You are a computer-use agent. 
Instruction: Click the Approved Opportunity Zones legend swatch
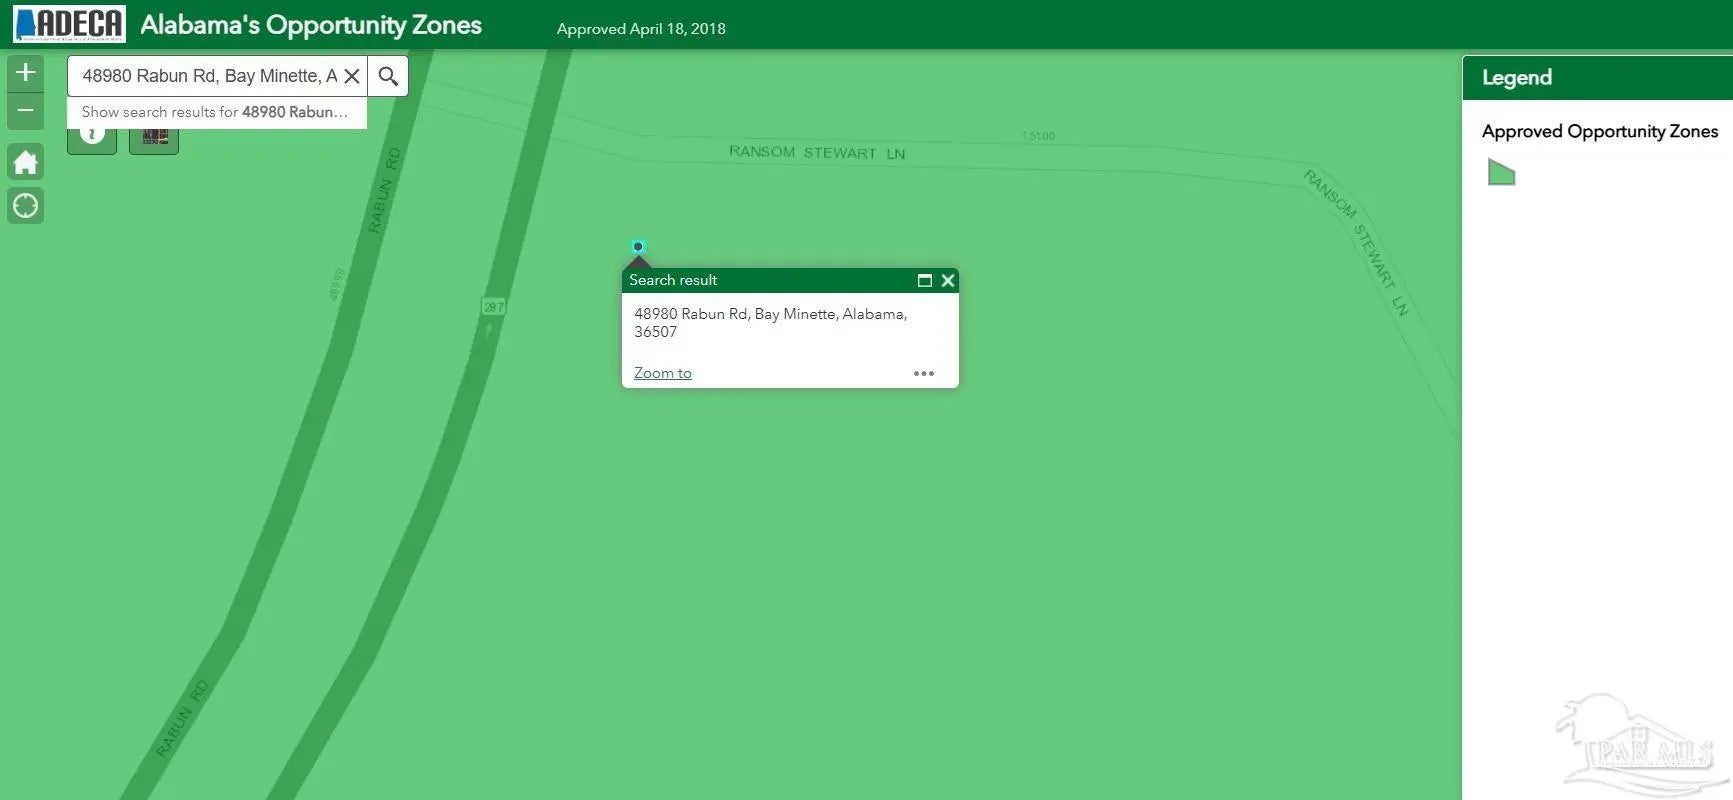(x=1501, y=173)
